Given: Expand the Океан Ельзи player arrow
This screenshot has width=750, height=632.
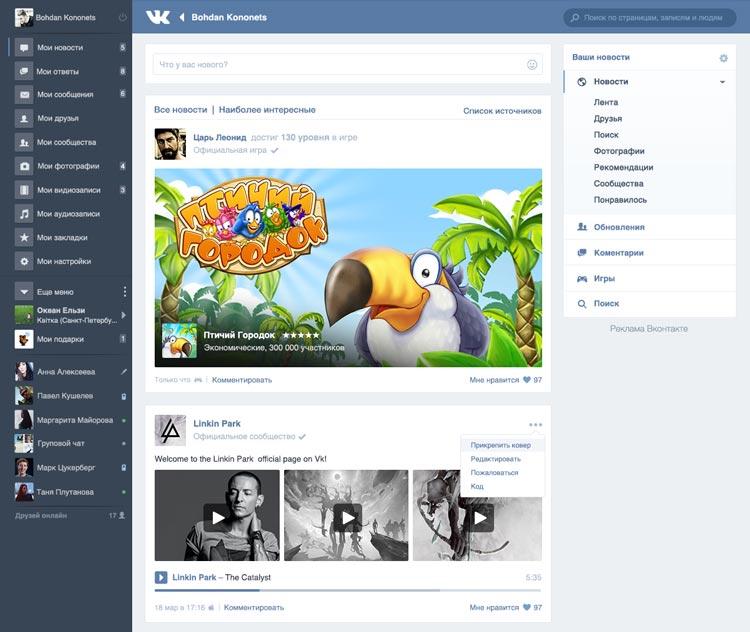Looking at the screenshot, I should coord(123,315).
